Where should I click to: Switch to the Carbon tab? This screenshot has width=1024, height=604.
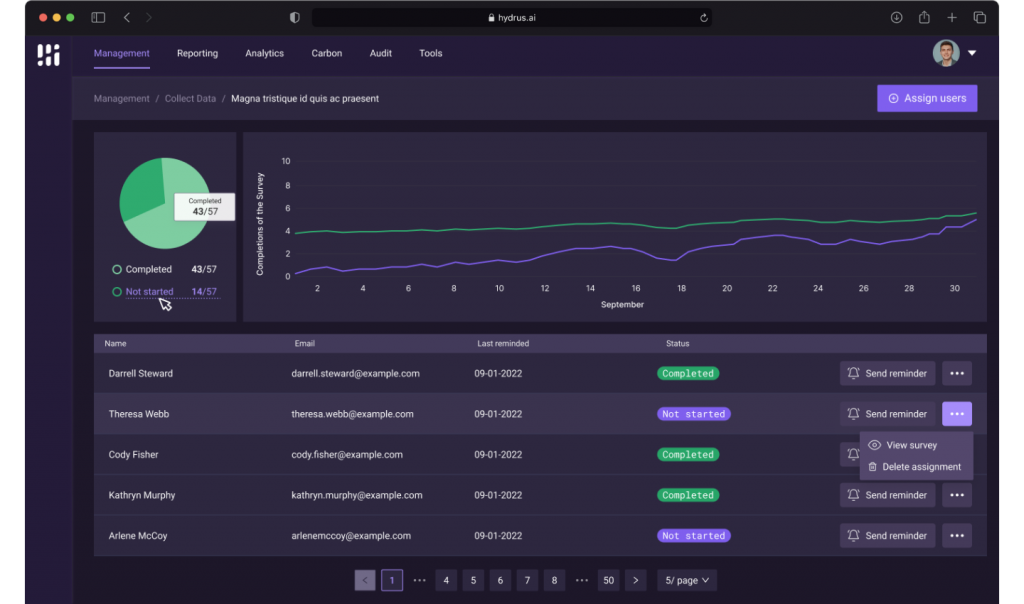327,54
